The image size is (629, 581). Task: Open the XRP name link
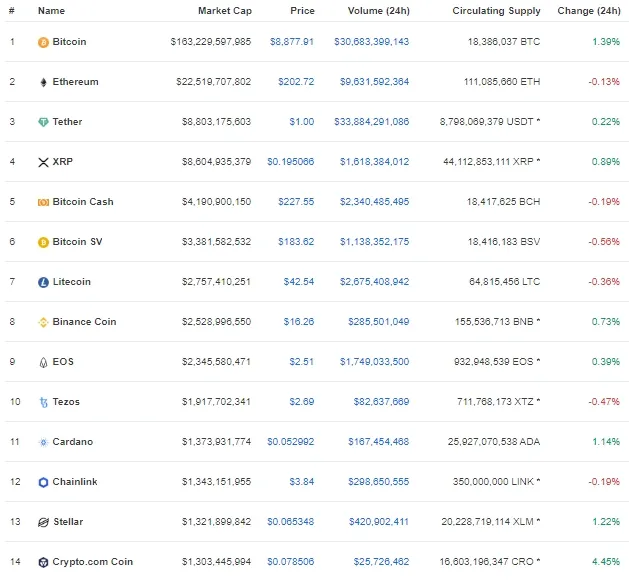(63, 162)
